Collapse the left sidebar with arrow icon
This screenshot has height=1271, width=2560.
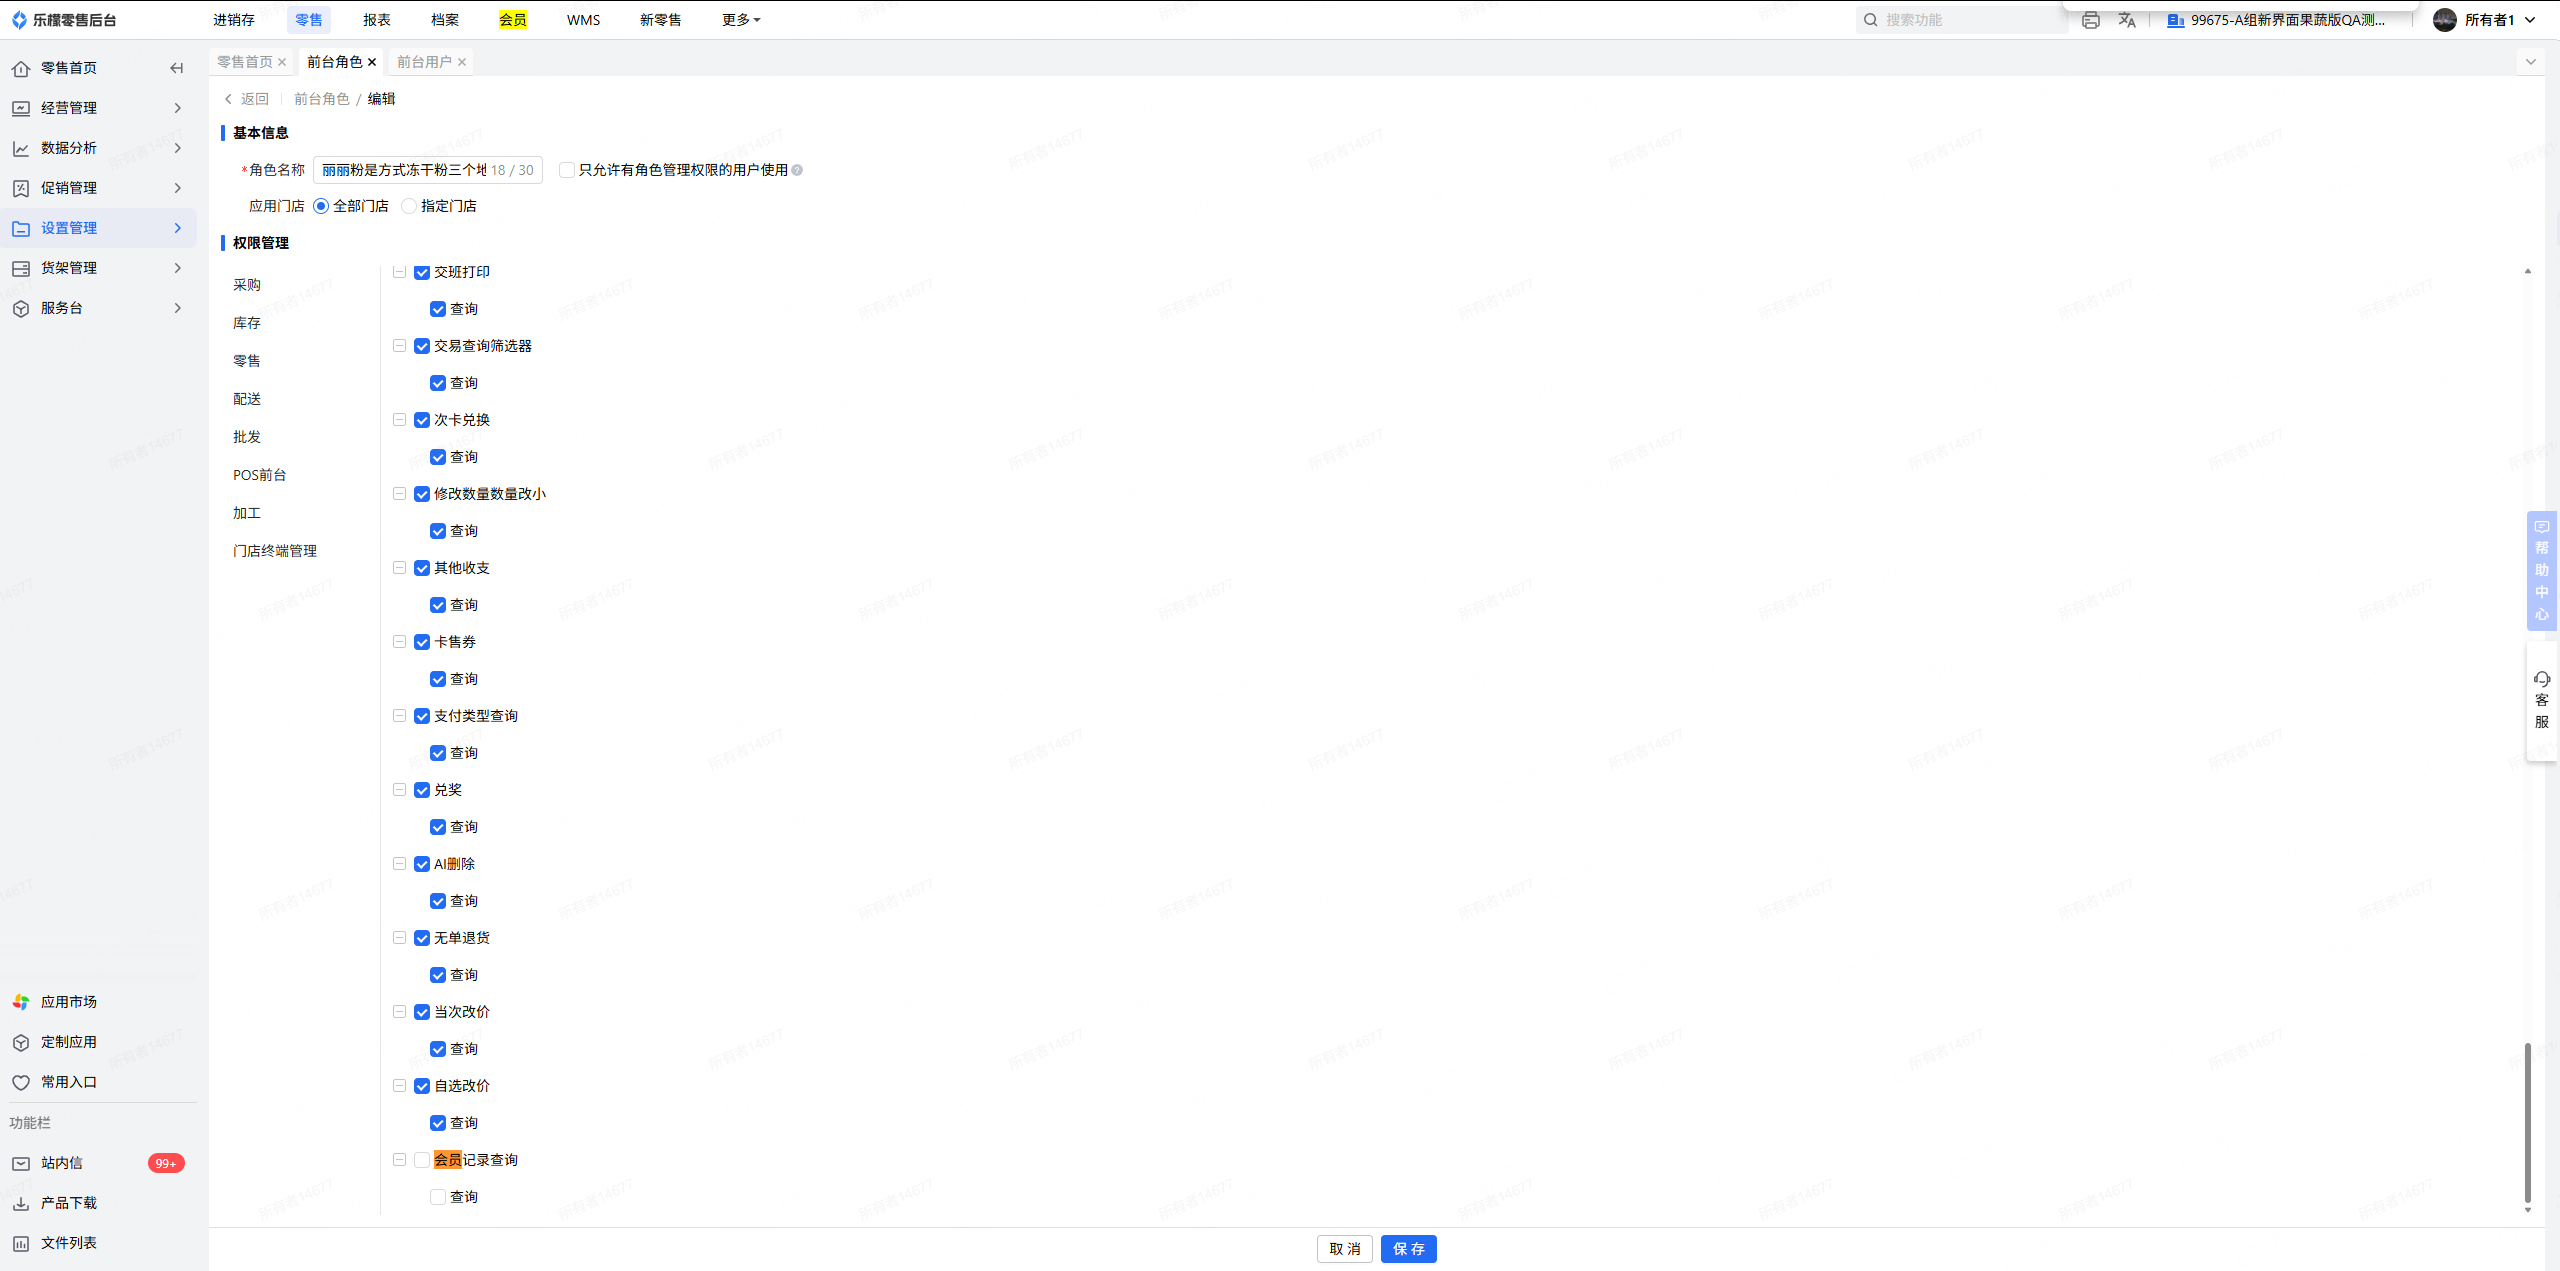pyautogui.click(x=177, y=68)
